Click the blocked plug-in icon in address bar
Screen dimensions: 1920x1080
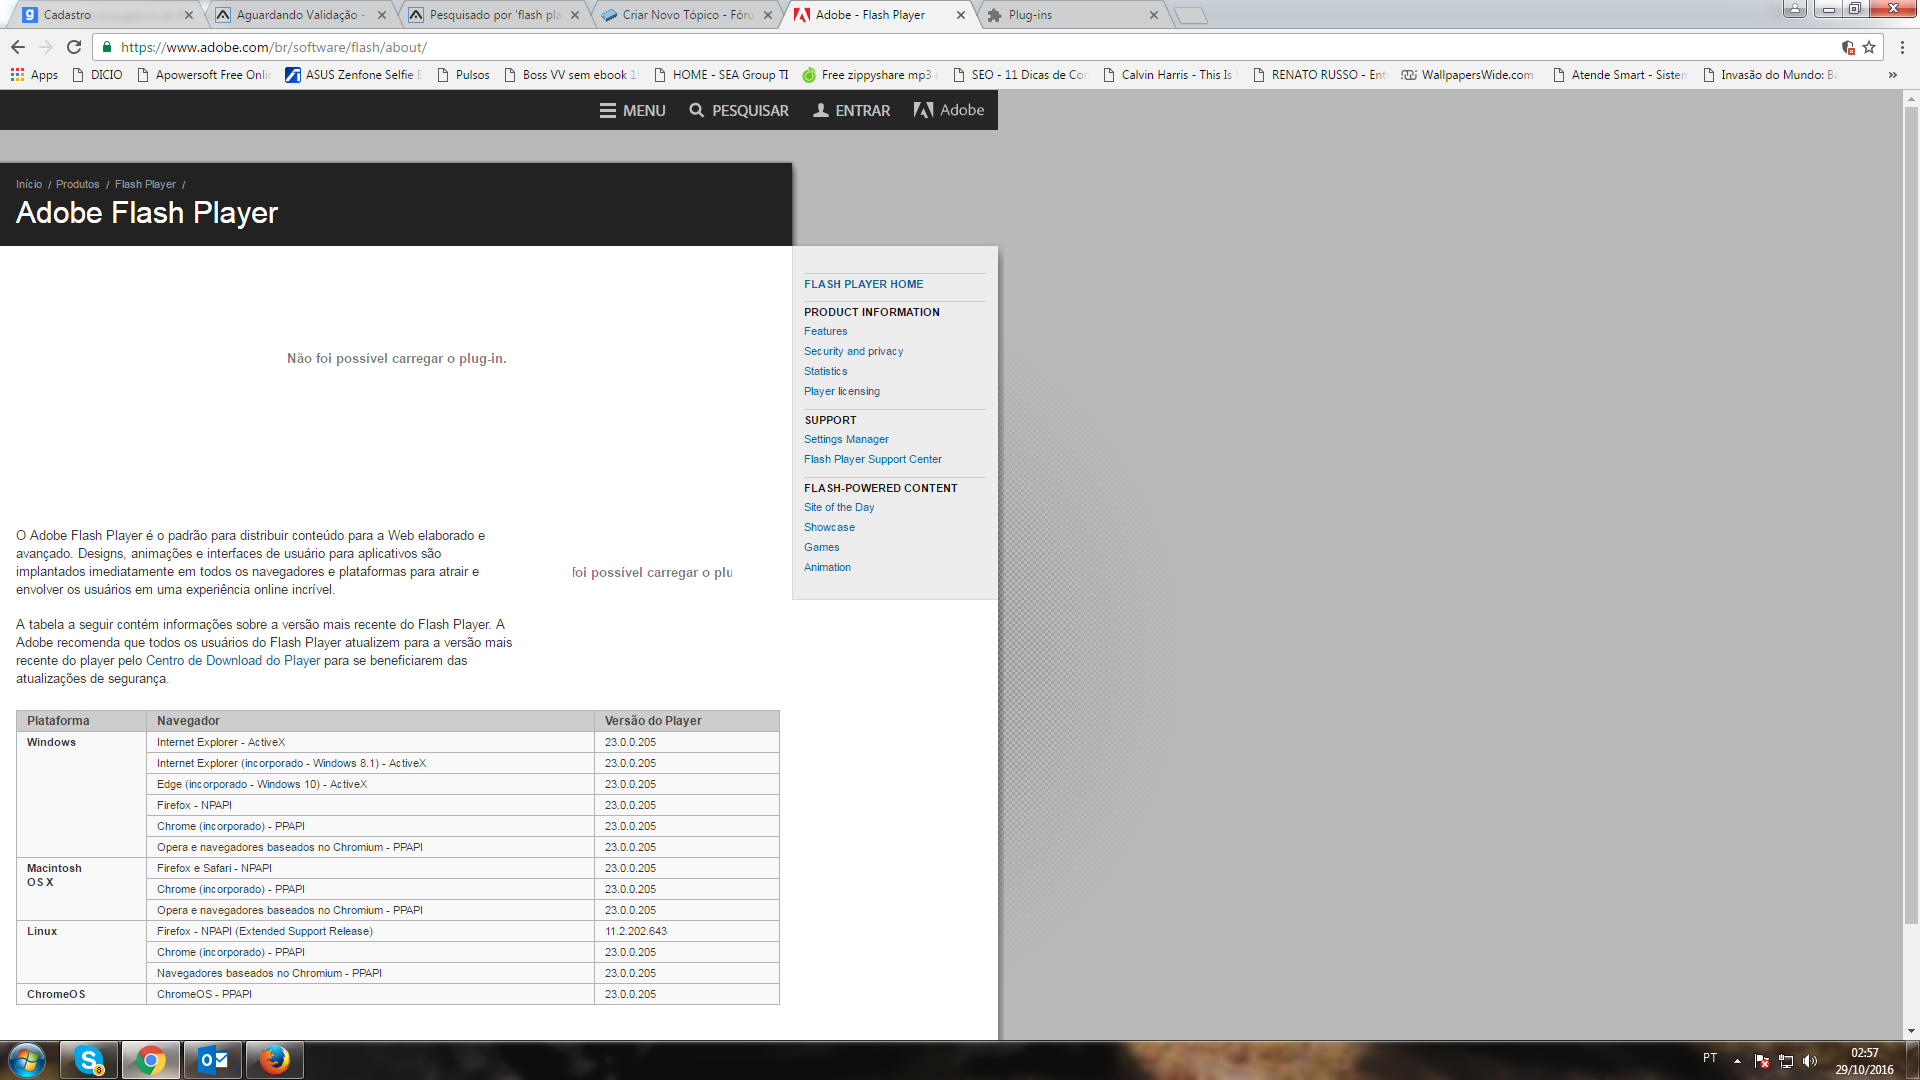(1848, 47)
